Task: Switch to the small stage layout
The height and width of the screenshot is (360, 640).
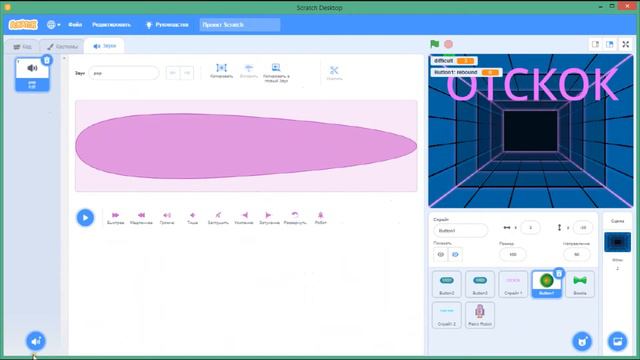Action: click(596, 44)
